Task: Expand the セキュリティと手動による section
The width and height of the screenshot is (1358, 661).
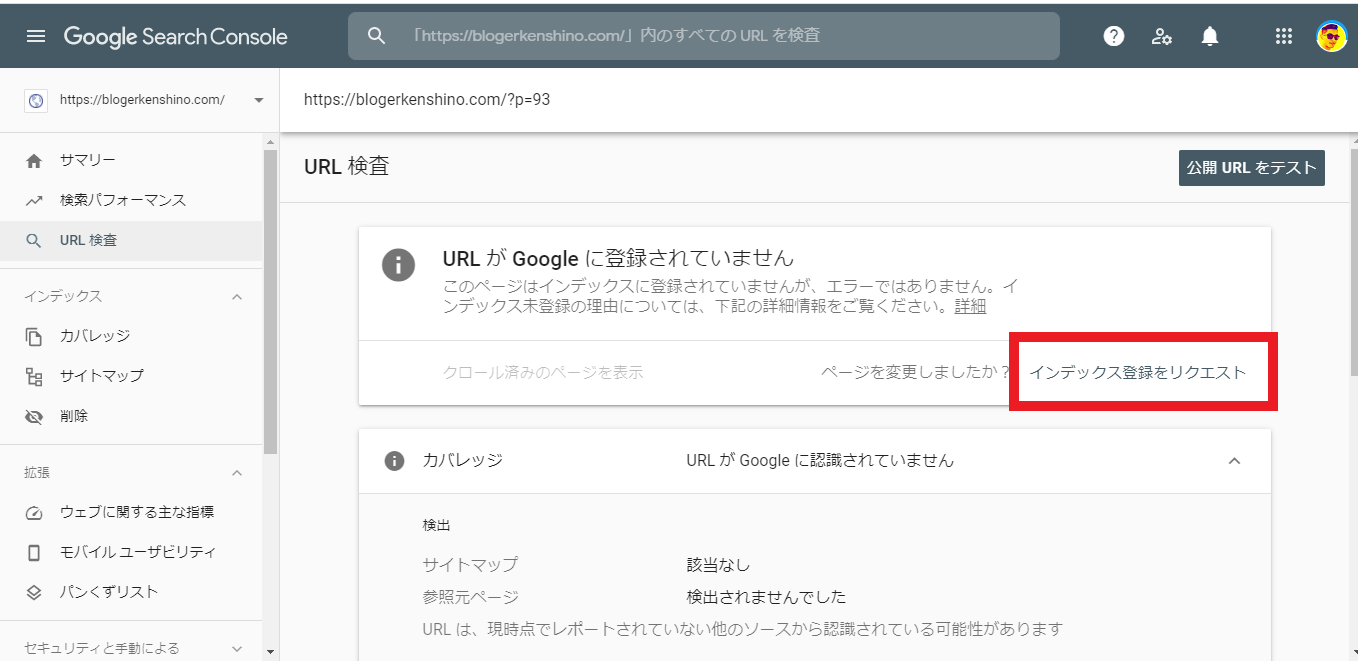Action: click(237, 649)
